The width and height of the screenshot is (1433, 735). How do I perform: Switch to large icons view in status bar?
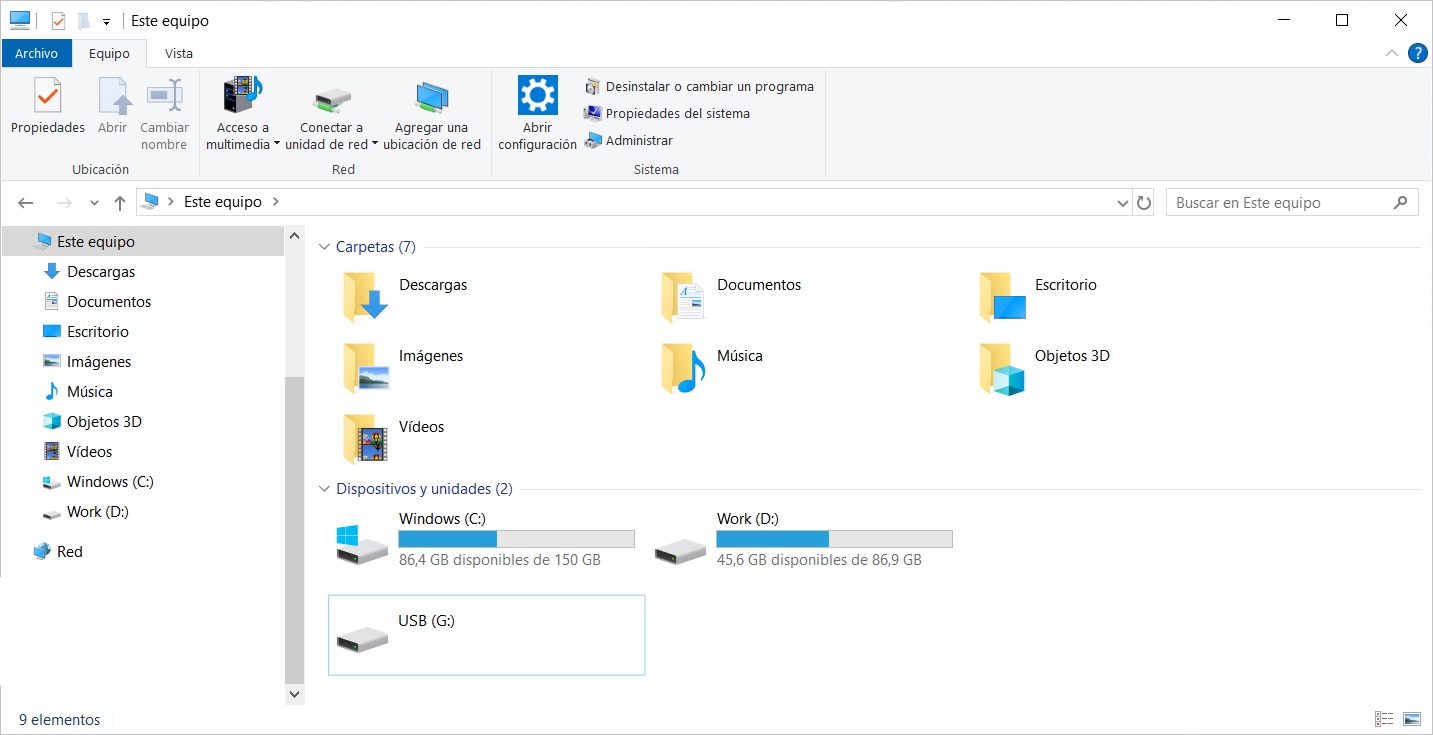1412,719
